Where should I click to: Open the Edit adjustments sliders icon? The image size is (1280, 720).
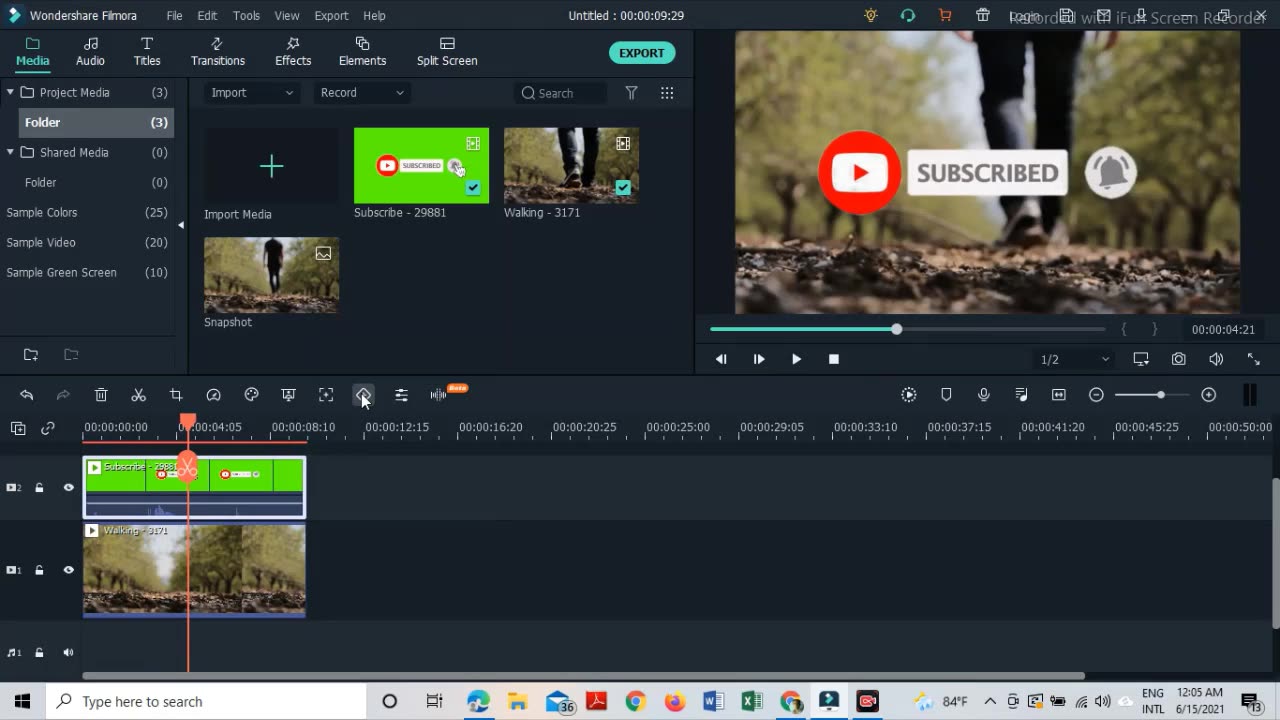[x=401, y=395]
